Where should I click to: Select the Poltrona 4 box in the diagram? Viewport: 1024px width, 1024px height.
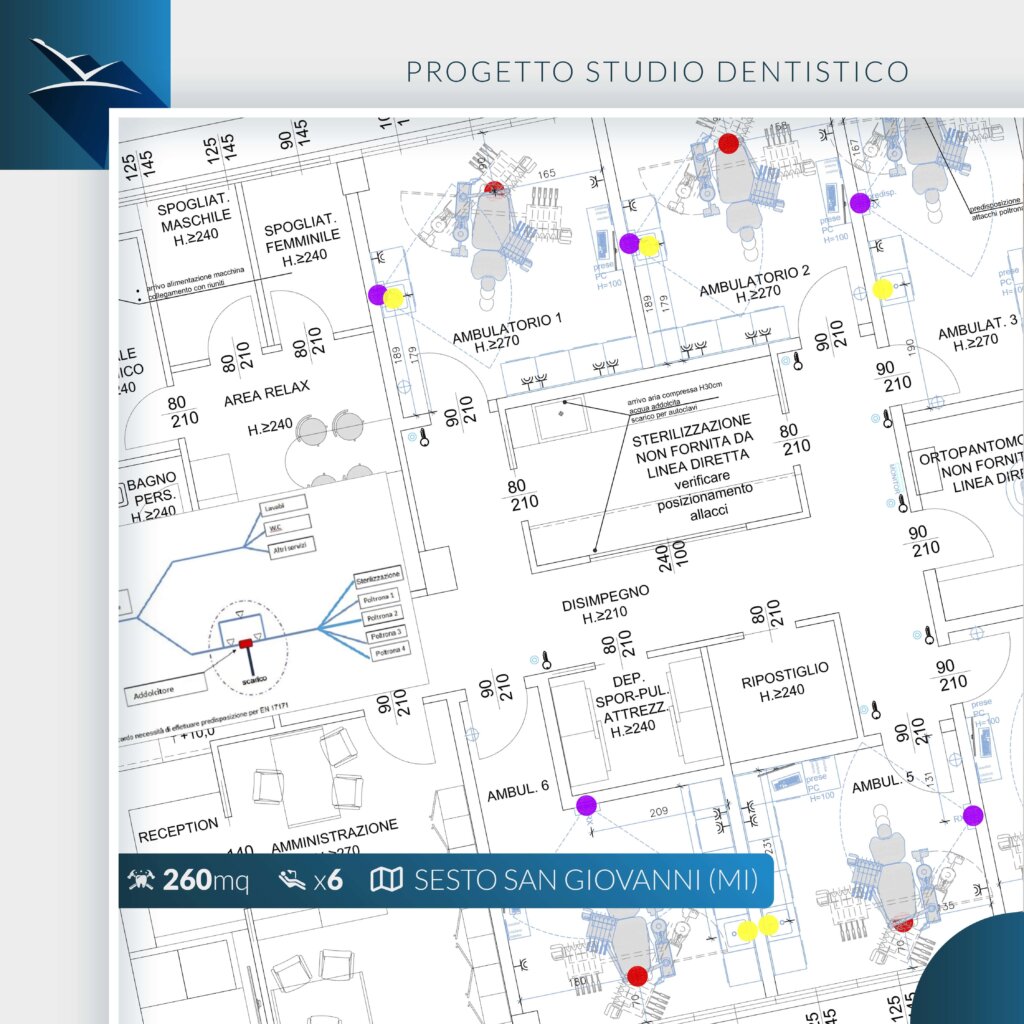tap(390, 652)
